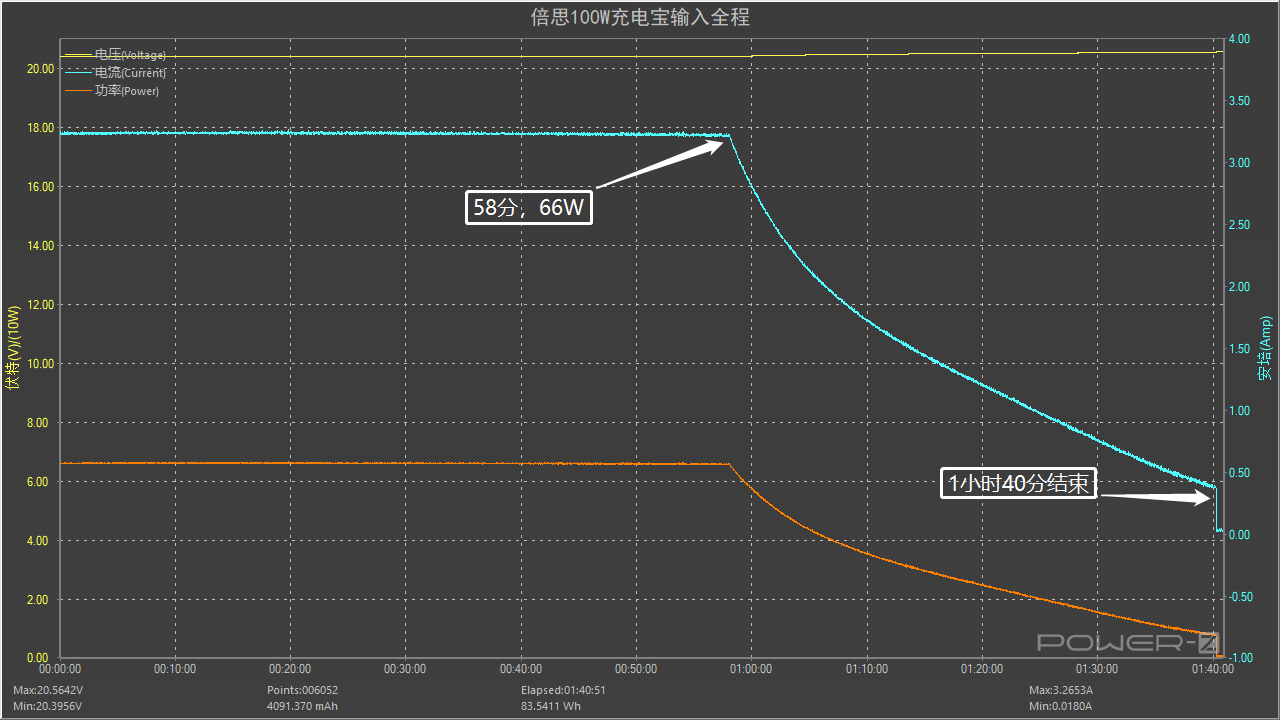Click the yellow Voltage legend line marker
Viewport: 1280px width, 720px height.
point(78,55)
